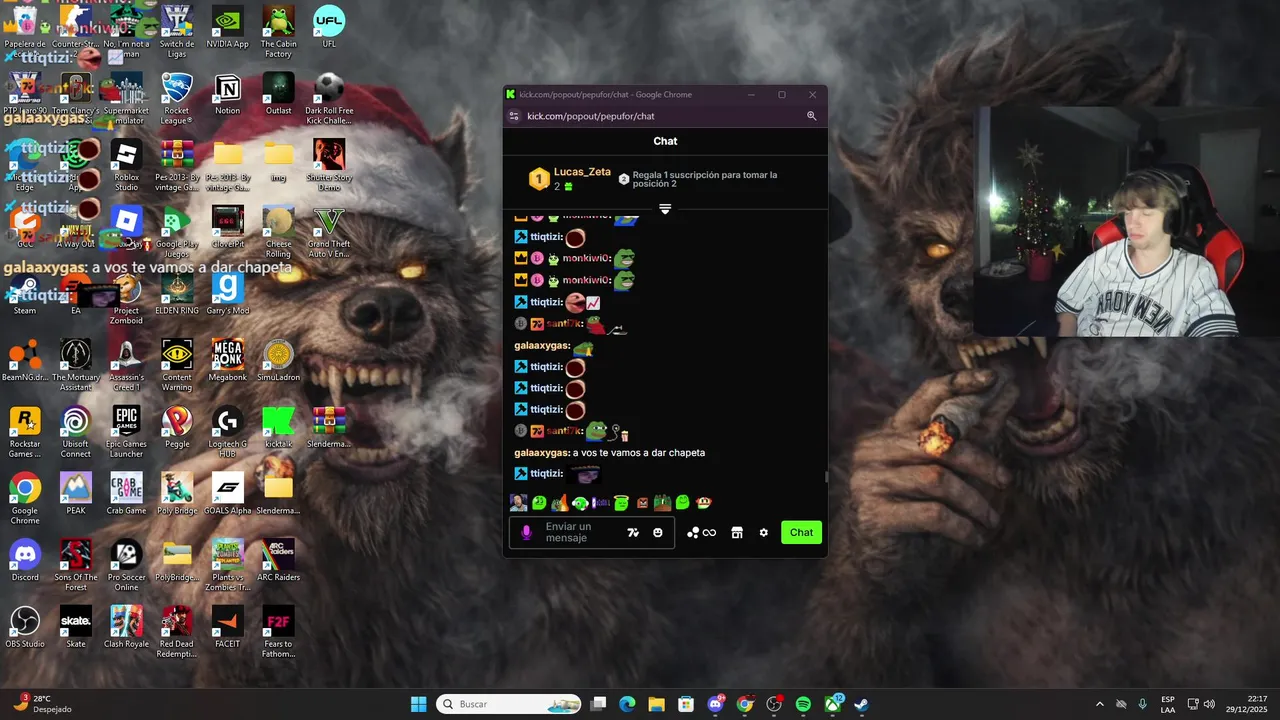
Task: Open the emoji picker smiley icon
Action: click(x=658, y=533)
